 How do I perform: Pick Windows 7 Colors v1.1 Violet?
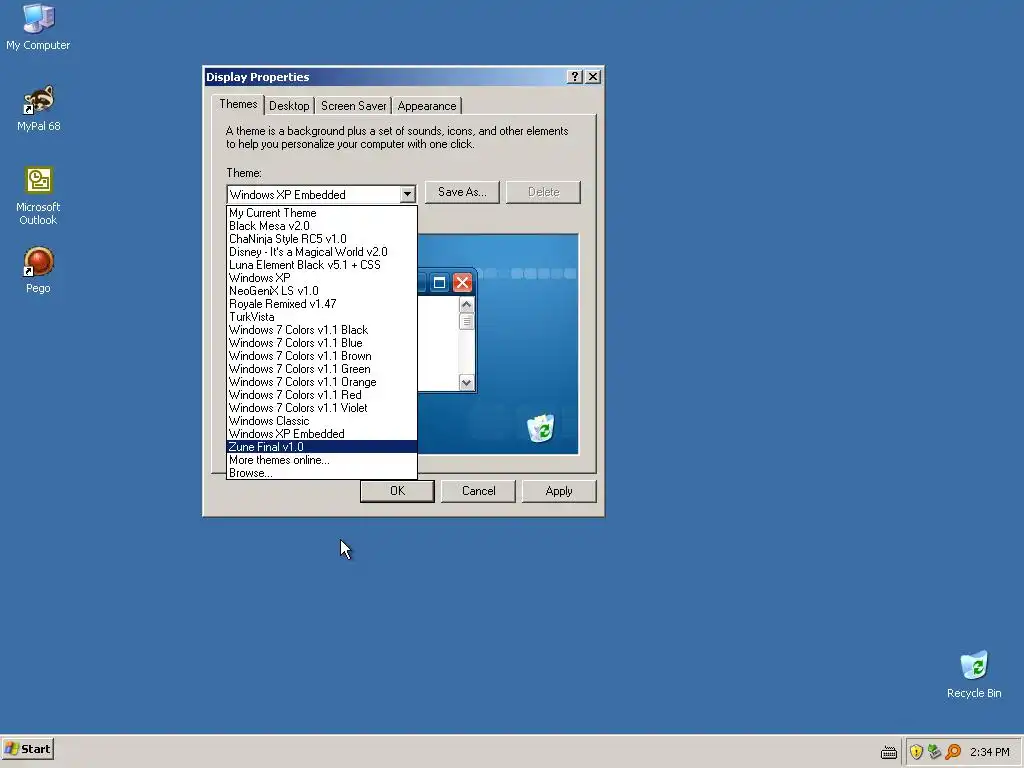[321, 408]
